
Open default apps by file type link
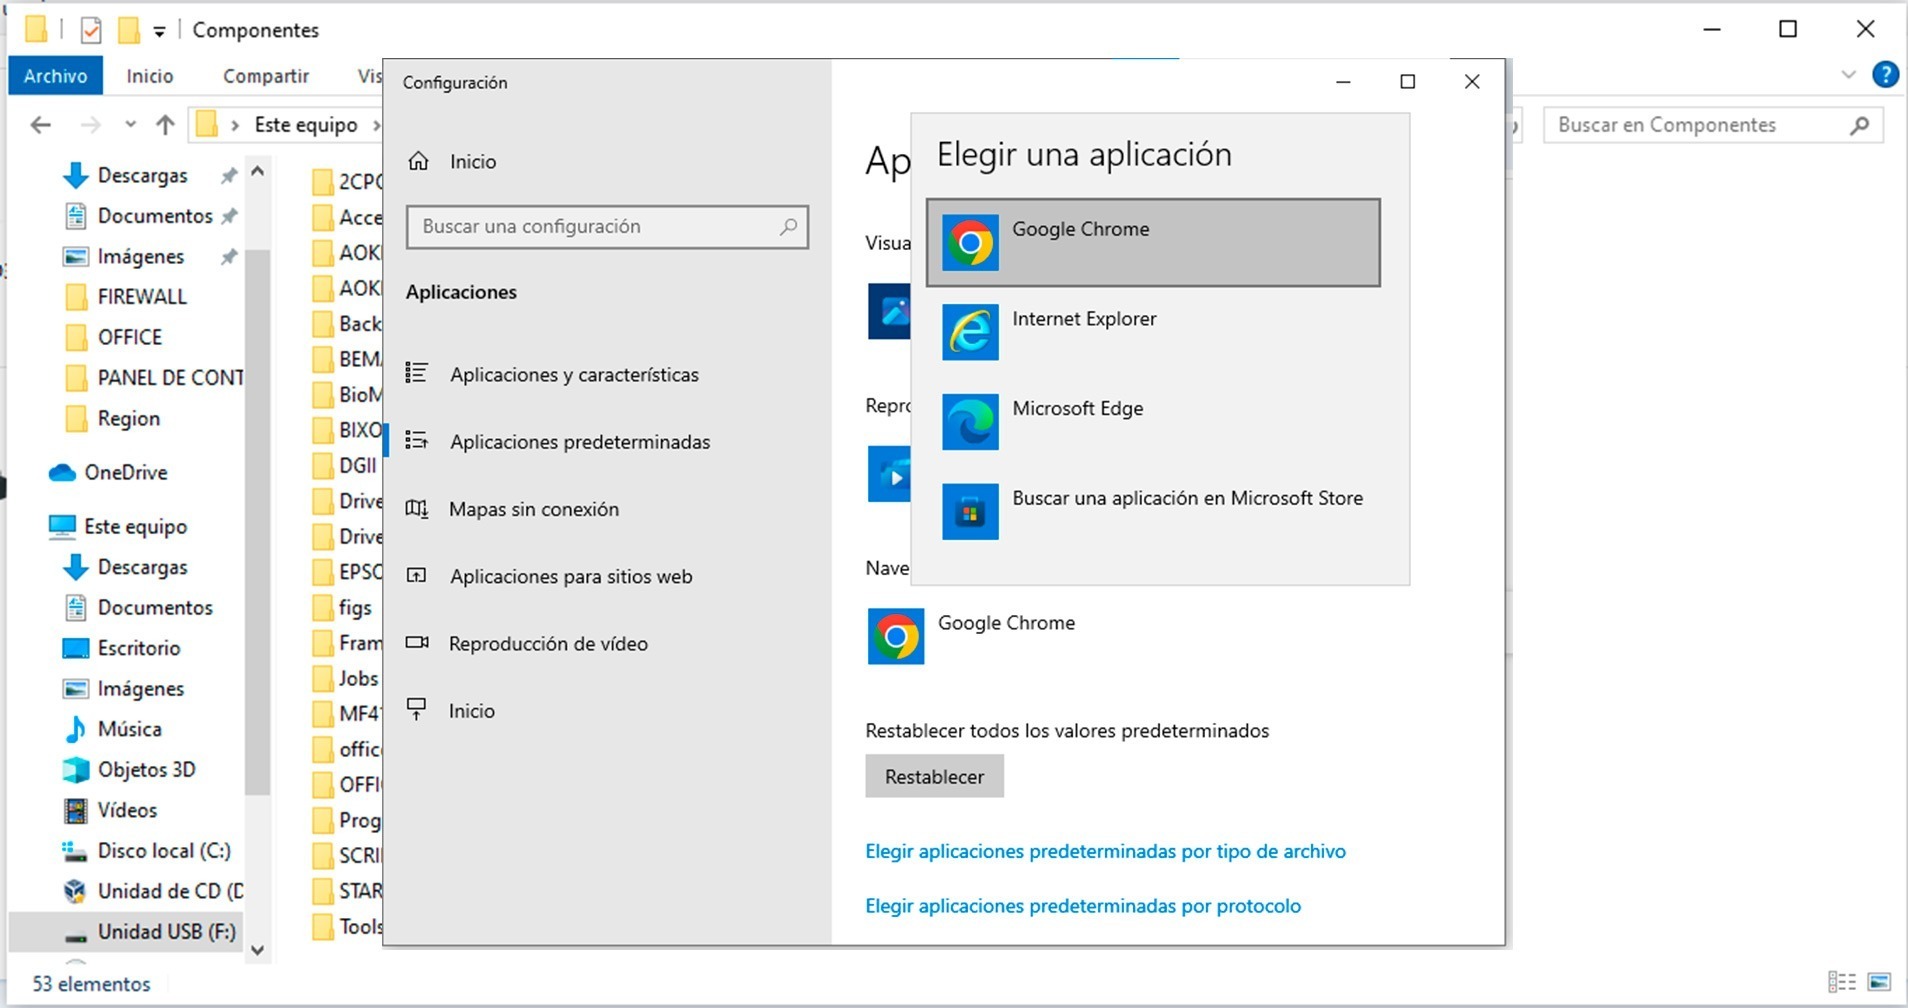point(1105,851)
